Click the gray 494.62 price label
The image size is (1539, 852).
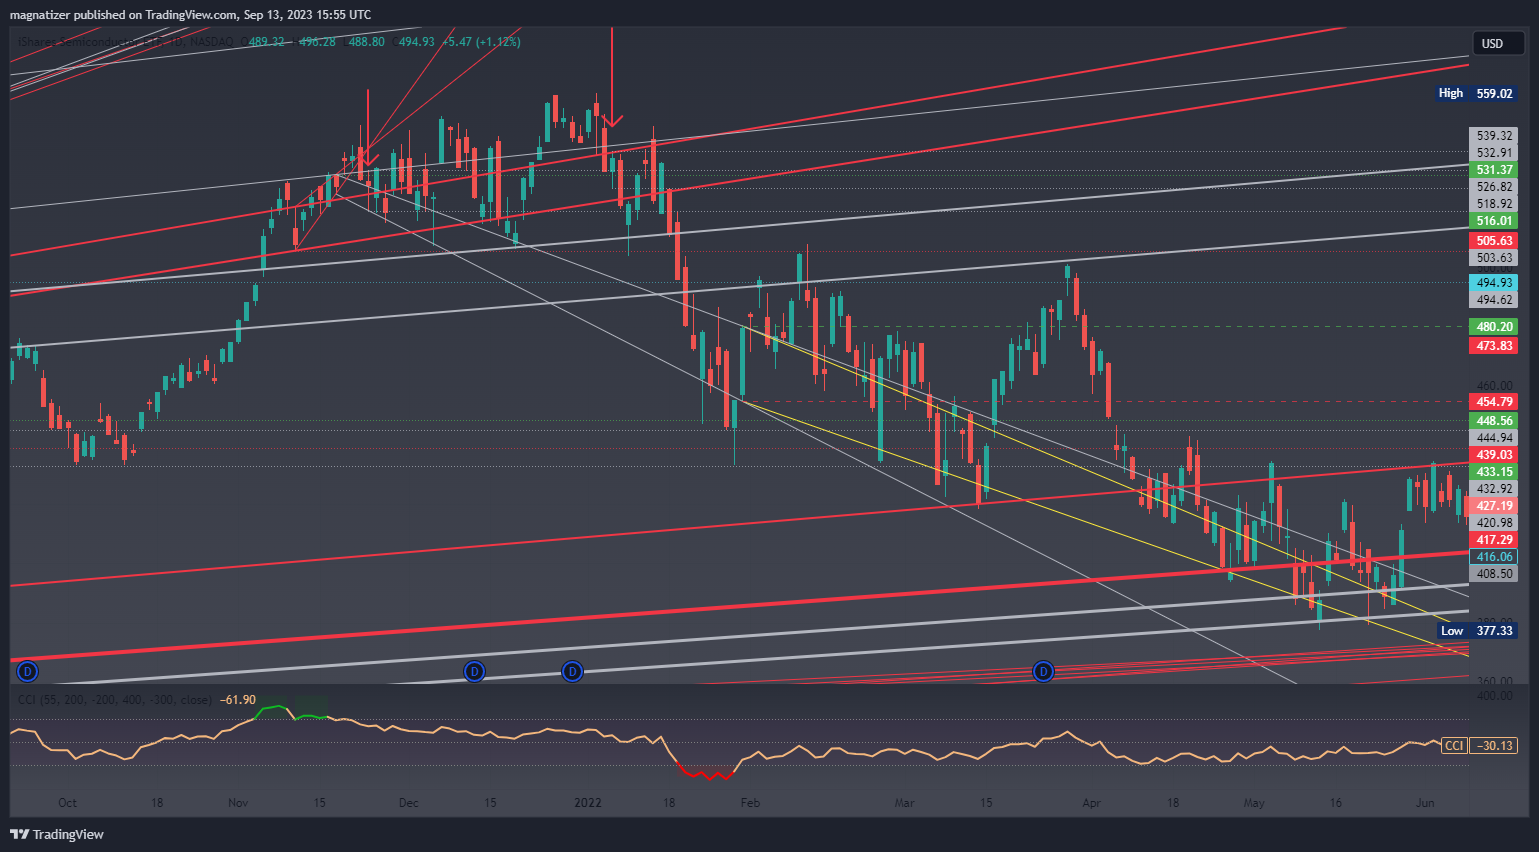click(1494, 300)
